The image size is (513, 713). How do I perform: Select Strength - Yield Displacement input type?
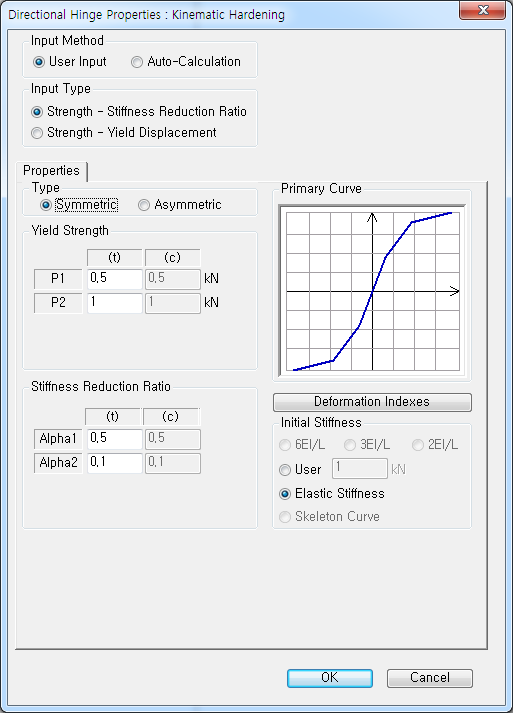pos(124,133)
